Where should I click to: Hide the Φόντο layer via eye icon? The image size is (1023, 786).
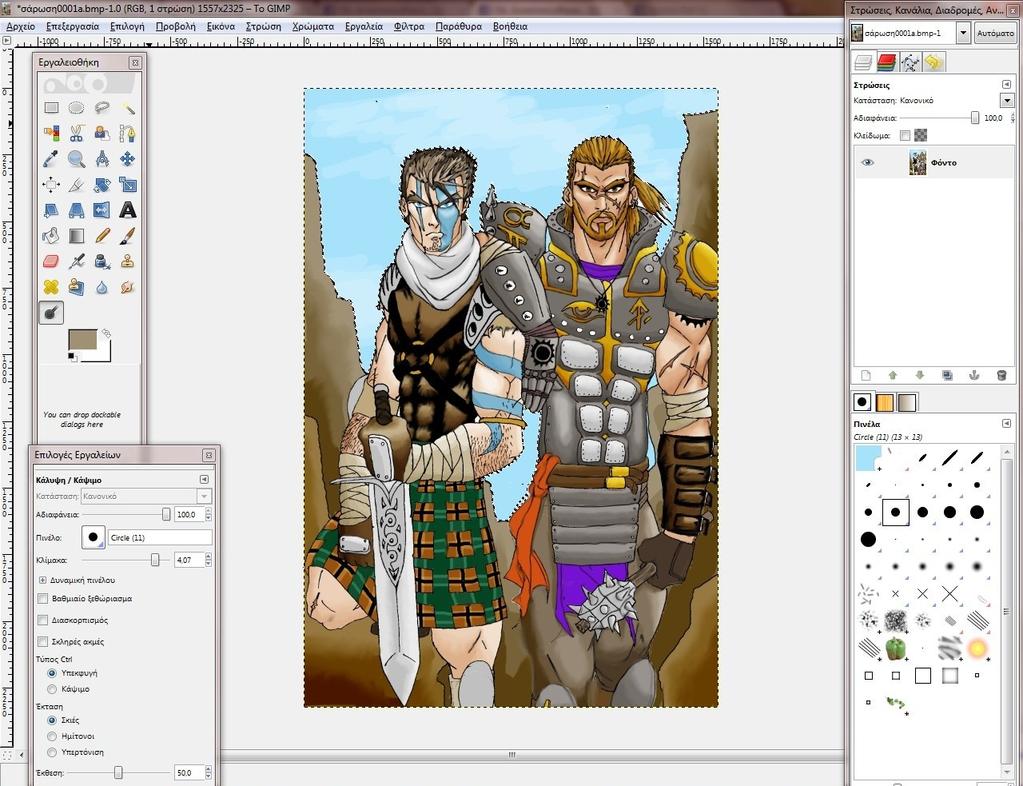[x=867, y=162]
